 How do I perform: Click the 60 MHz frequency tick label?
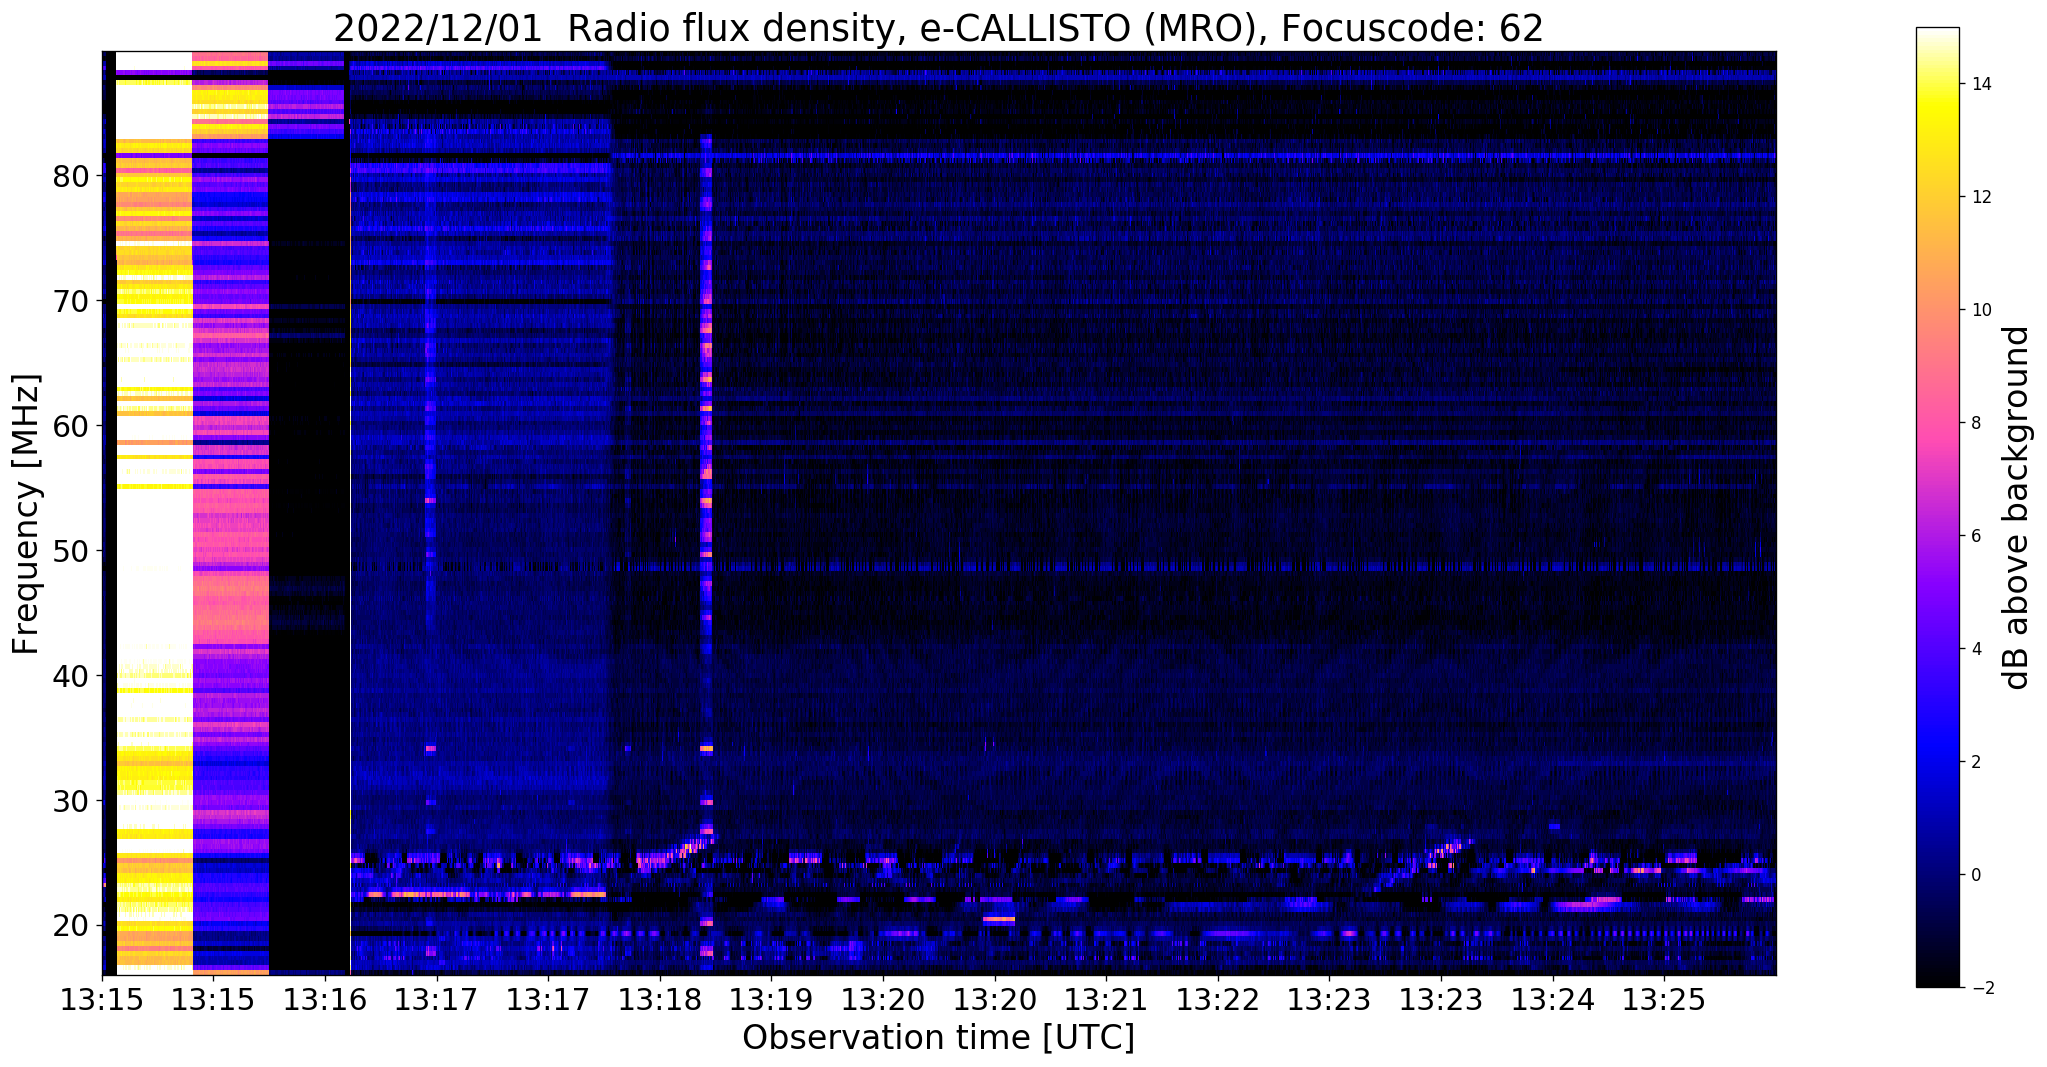pyautogui.click(x=71, y=426)
